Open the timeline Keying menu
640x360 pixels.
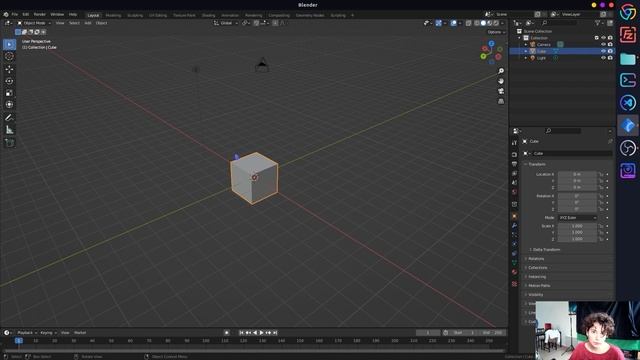pos(48,333)
